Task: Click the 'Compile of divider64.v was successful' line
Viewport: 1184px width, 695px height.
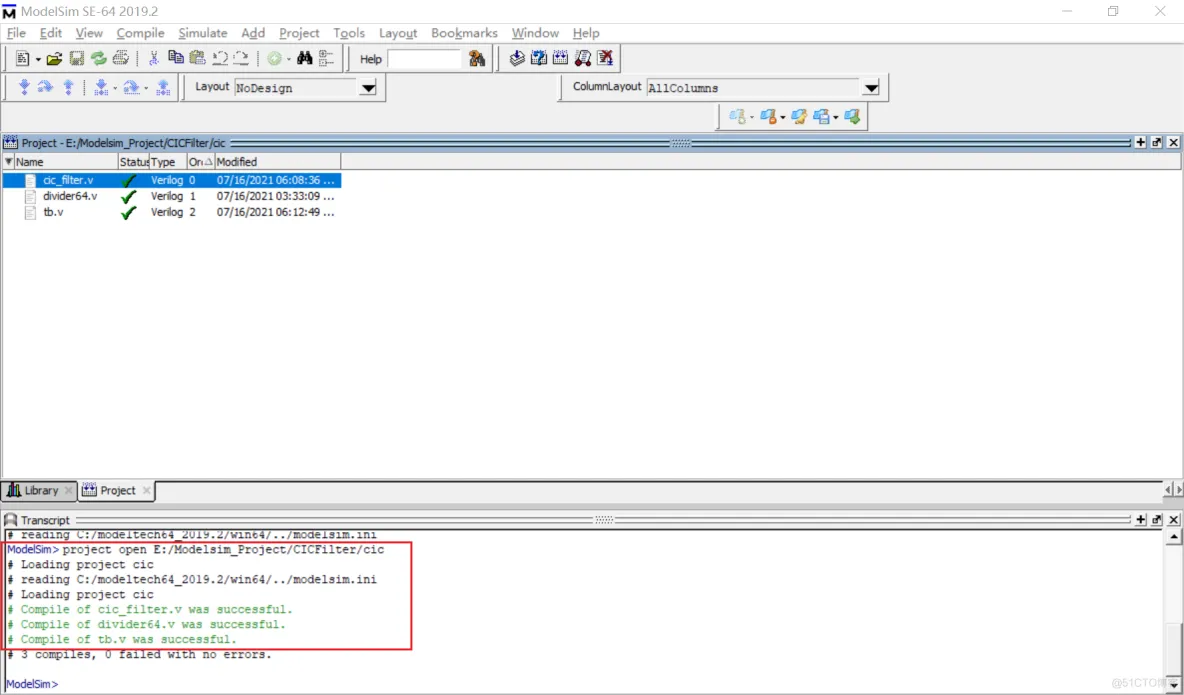Action: [147, 625]
